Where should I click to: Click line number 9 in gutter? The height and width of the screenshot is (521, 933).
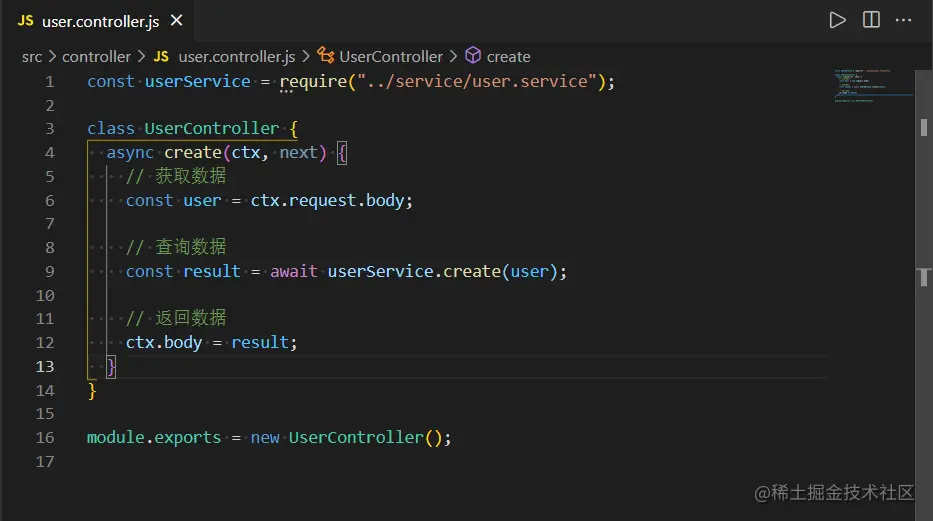click(x=49, y=272)
